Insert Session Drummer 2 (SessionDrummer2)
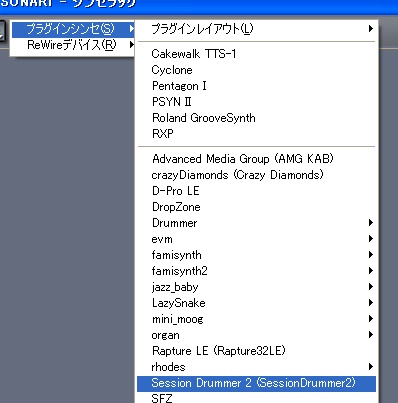Screen dimensions: 398x403 click(x=256, y=383)
